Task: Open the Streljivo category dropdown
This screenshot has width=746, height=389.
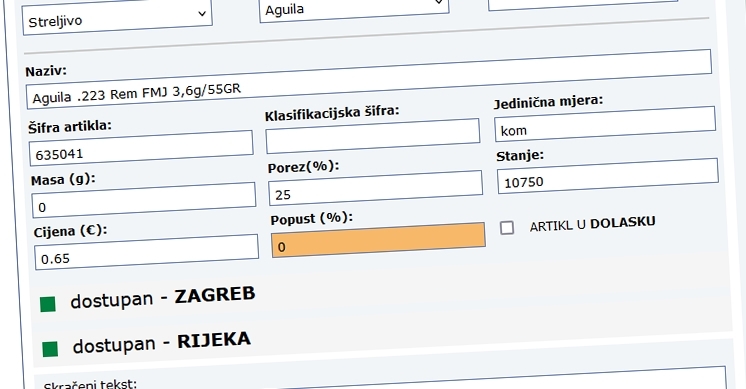Action: point(117,18)
